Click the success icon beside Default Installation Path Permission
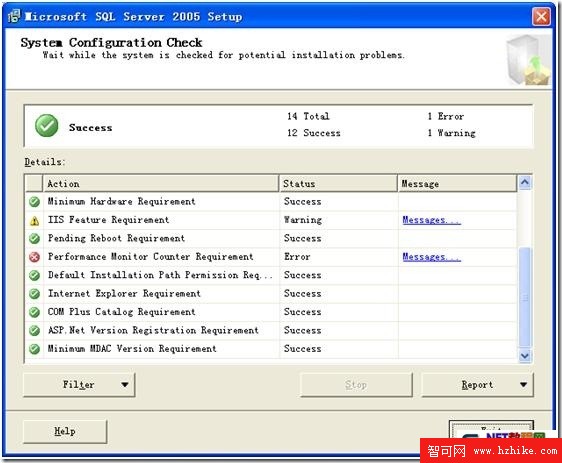Viewport: 562px width, 463px height. [x=34, y=275]
